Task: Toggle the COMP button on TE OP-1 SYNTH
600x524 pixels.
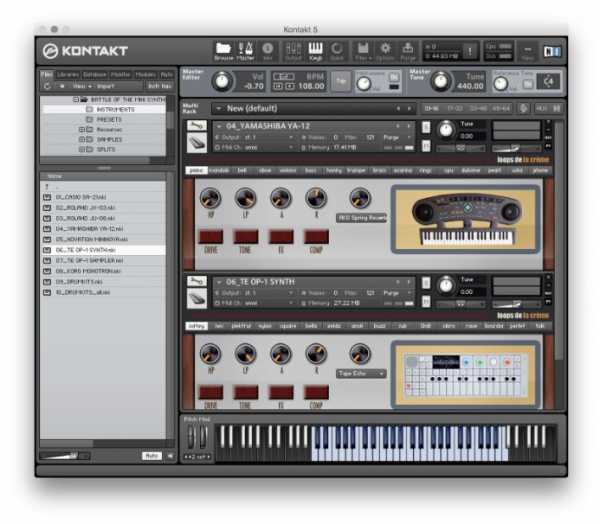Action: click(316, 392)
